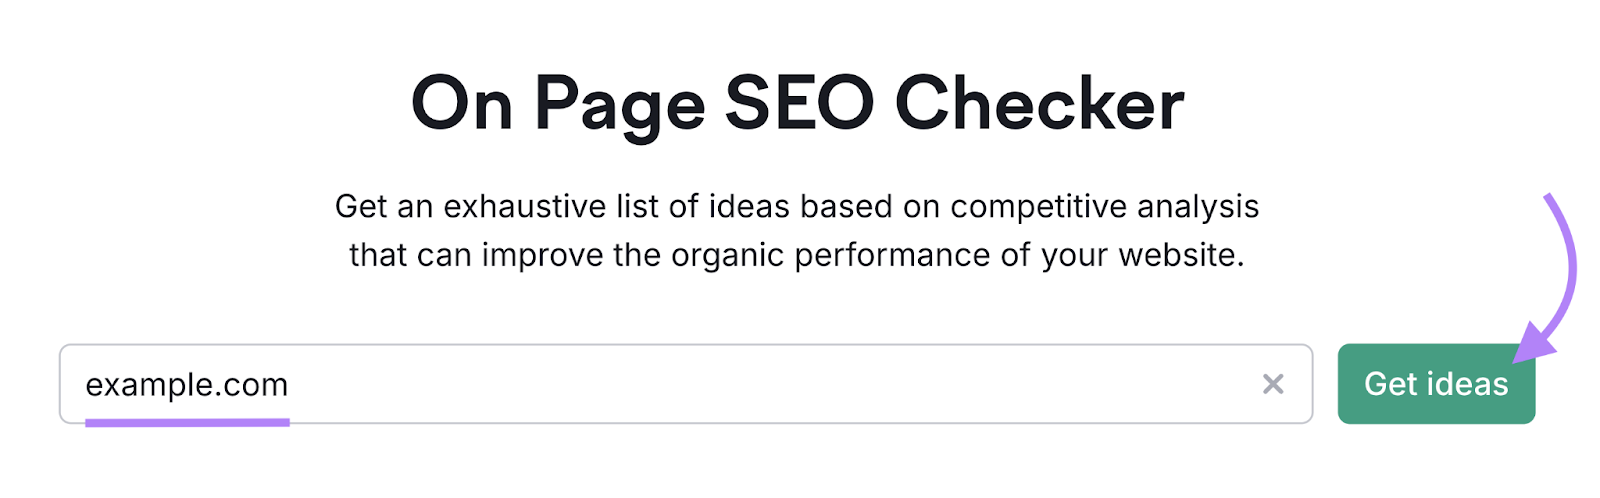Click the example.com text in the field
This screenshot has height=498, width=1600.
click(187, 385)
